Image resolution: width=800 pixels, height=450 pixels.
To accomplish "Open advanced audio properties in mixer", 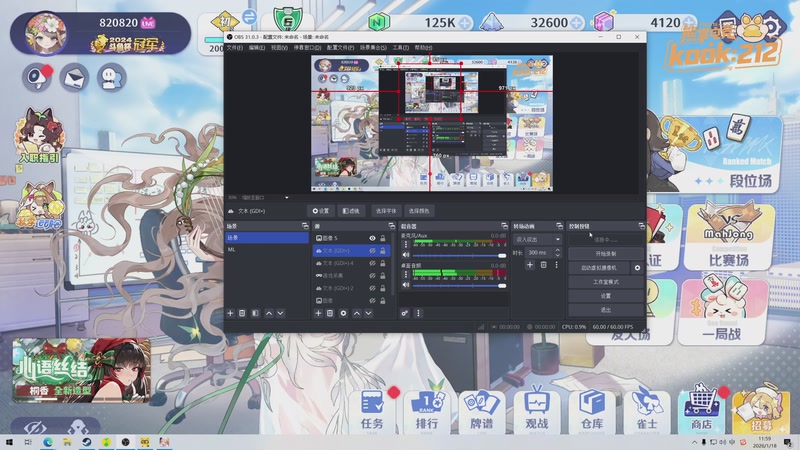I will point(405,313).
